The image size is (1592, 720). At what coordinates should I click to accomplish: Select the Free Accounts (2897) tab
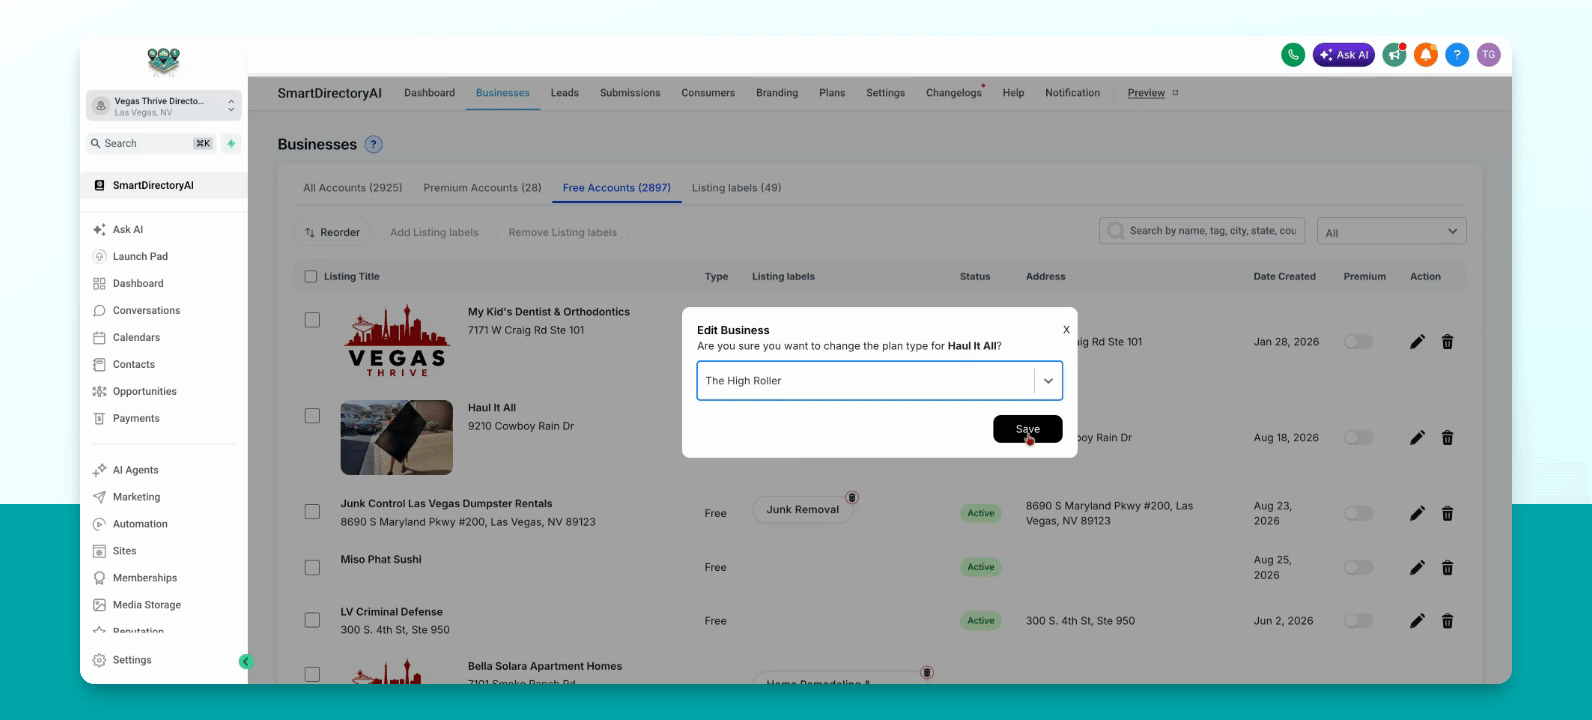(616, 188)
